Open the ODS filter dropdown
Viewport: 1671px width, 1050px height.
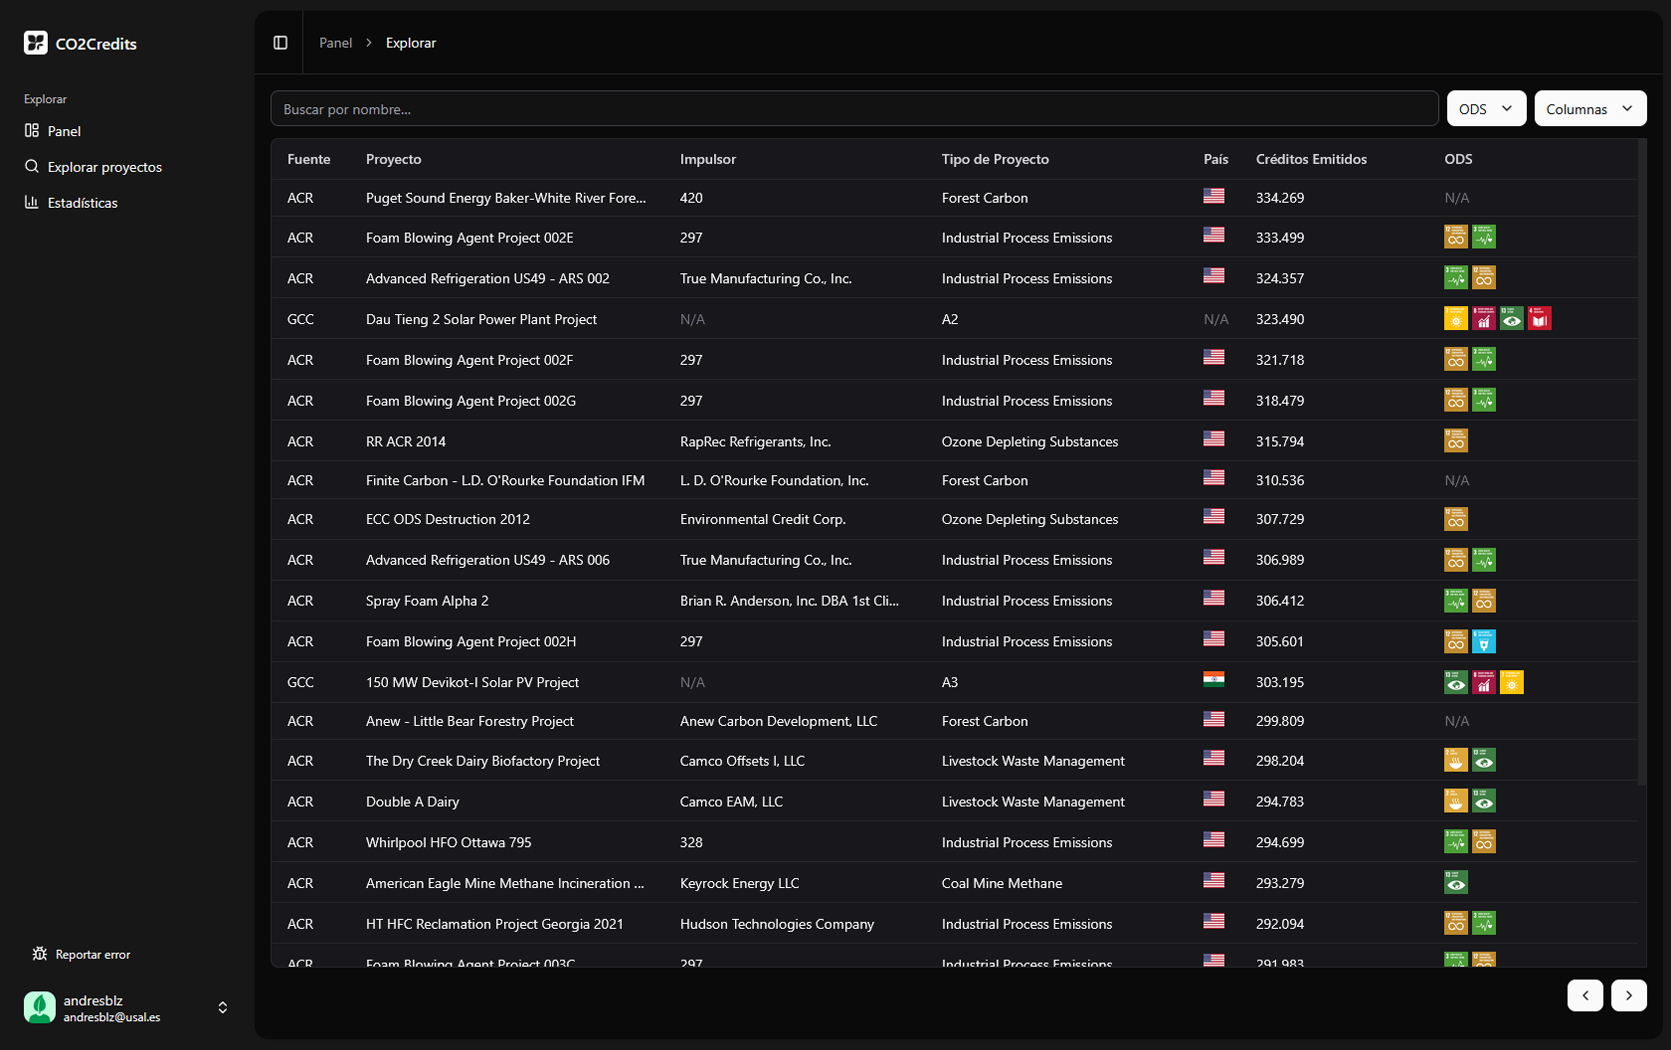1486,109
